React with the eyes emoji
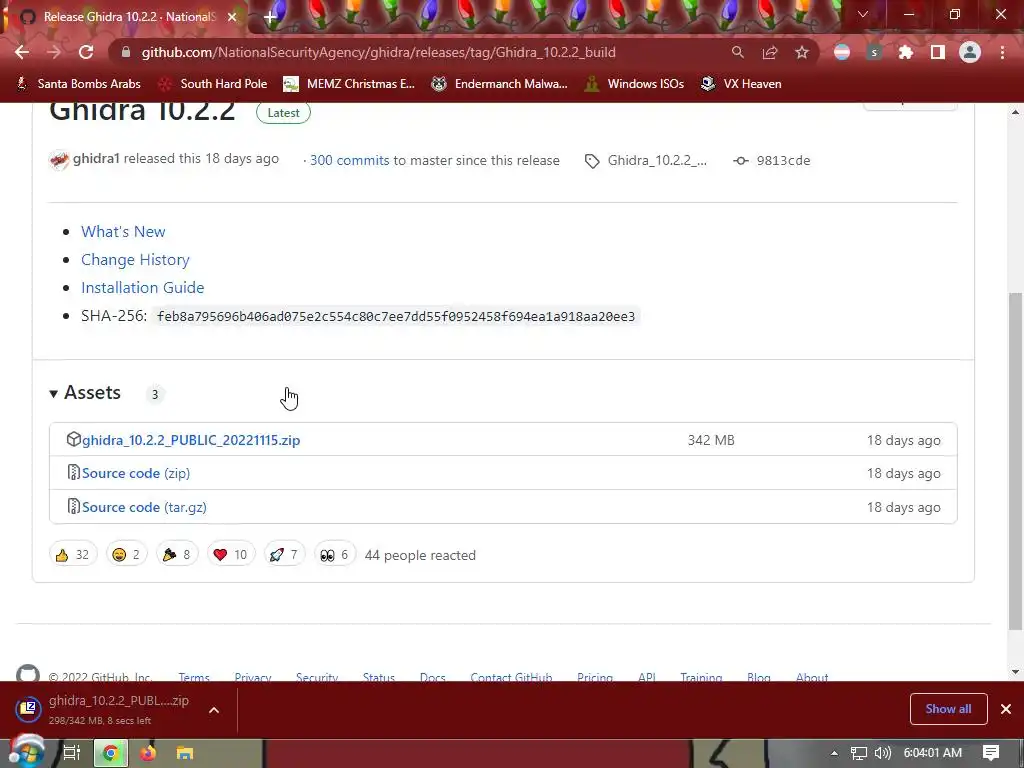1024x768 pixels. point(334,555)
